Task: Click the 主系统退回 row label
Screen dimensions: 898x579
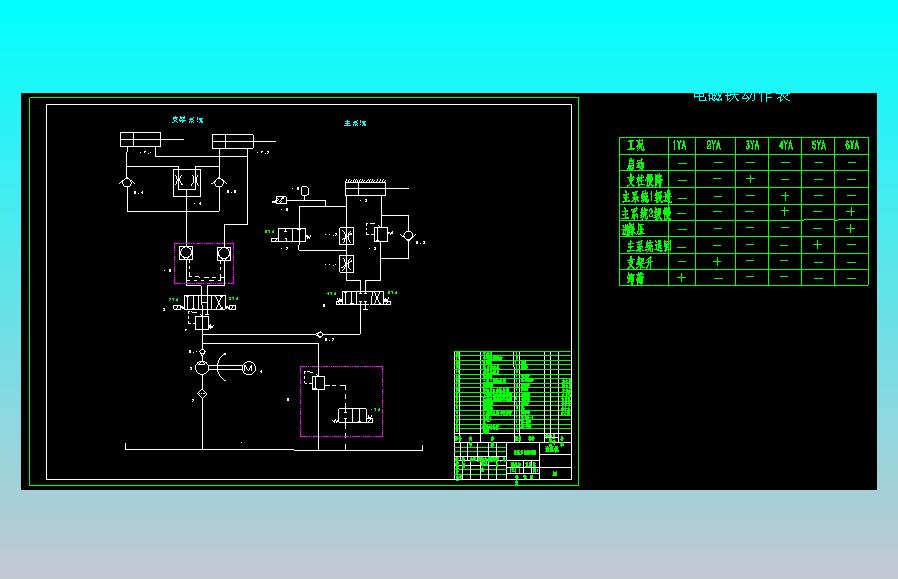Action: (x=648, y=246)
